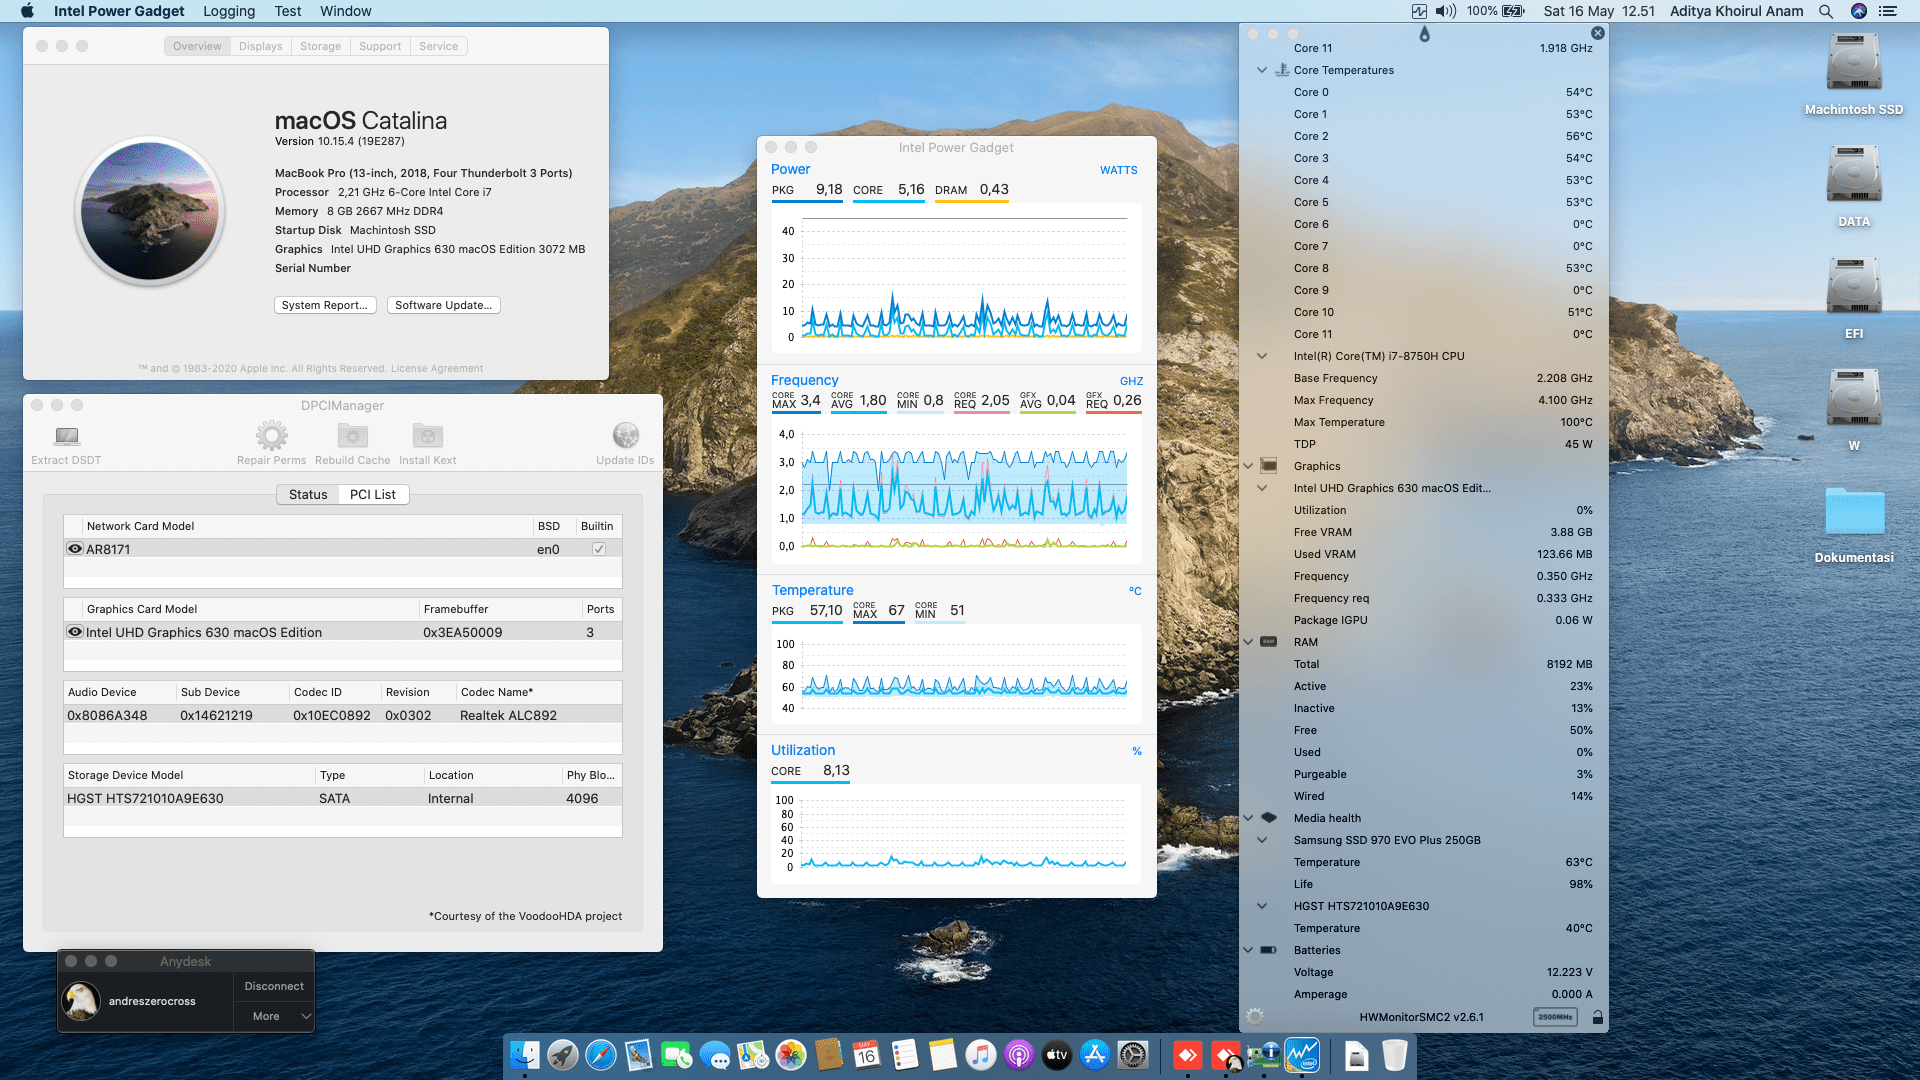The width and height of the screenshot is (1920, 1080).
Task: Click the 2500MHz icon in HWMonitorSMC2
Action: 1555,1017
